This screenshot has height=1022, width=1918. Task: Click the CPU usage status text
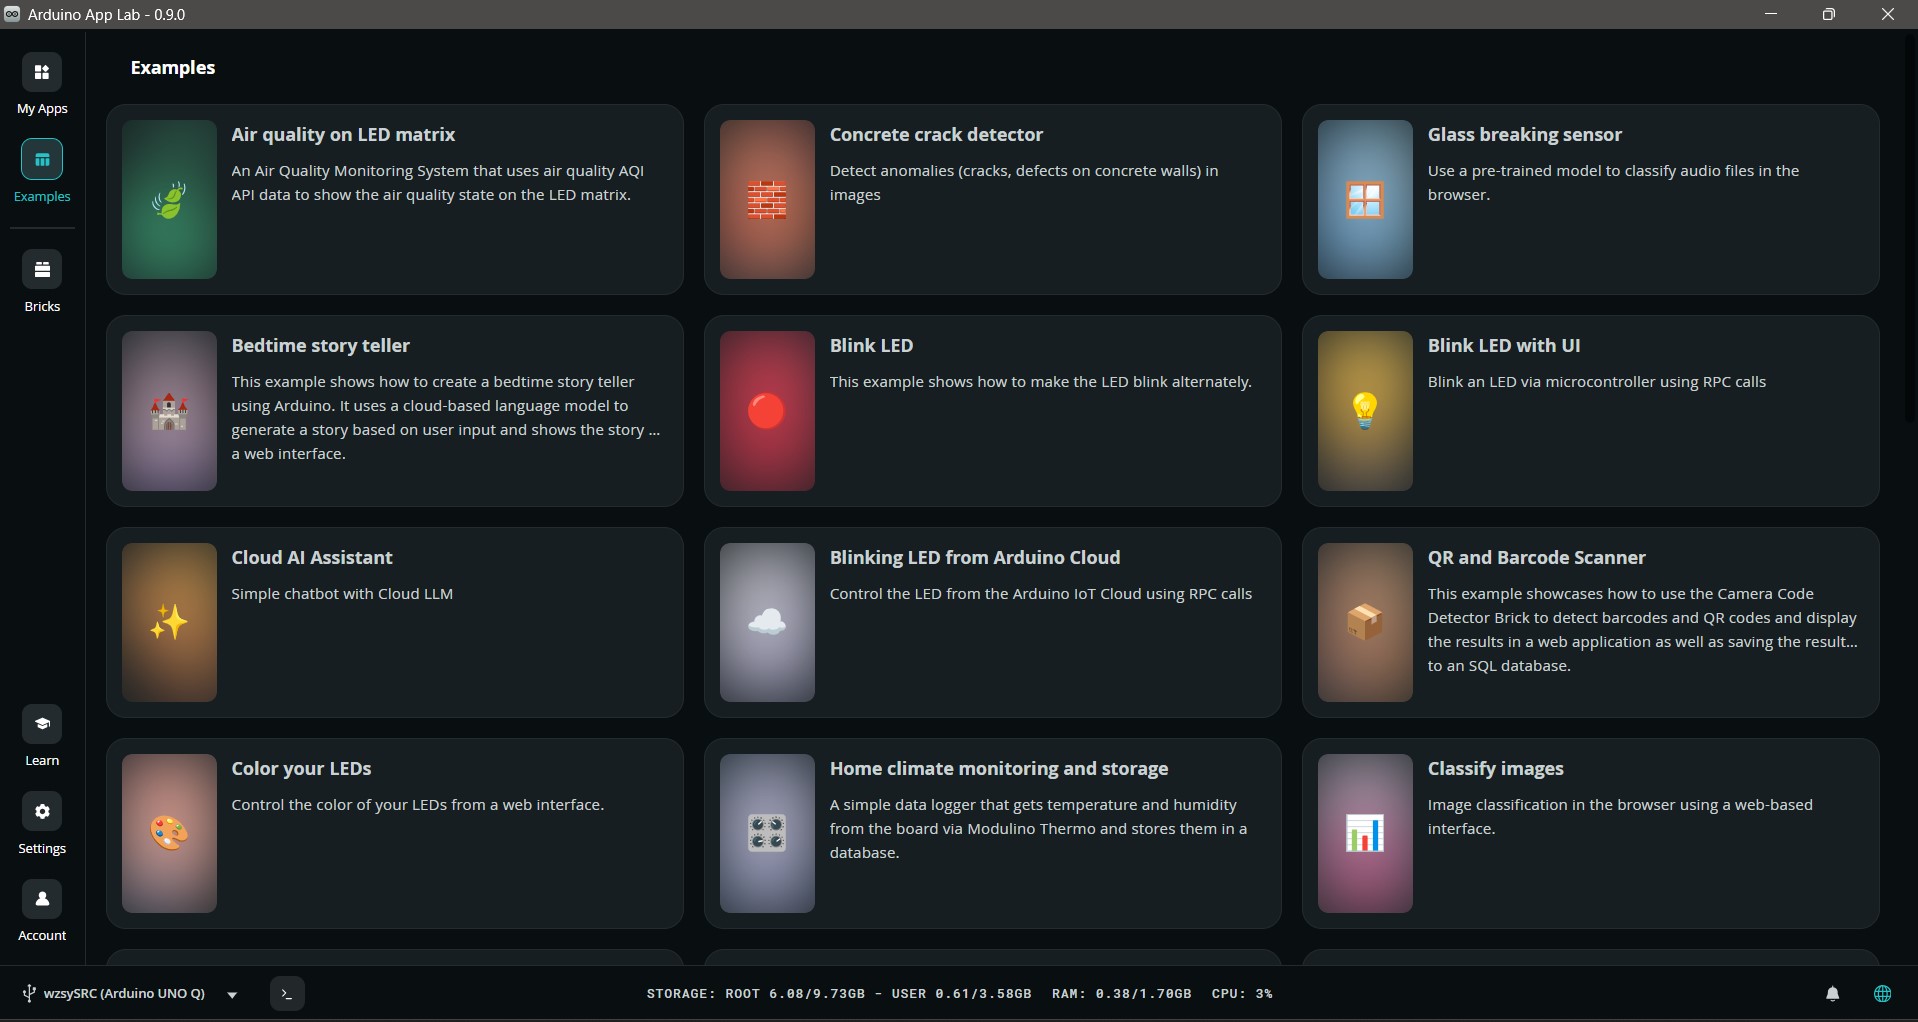[1242, 994]
